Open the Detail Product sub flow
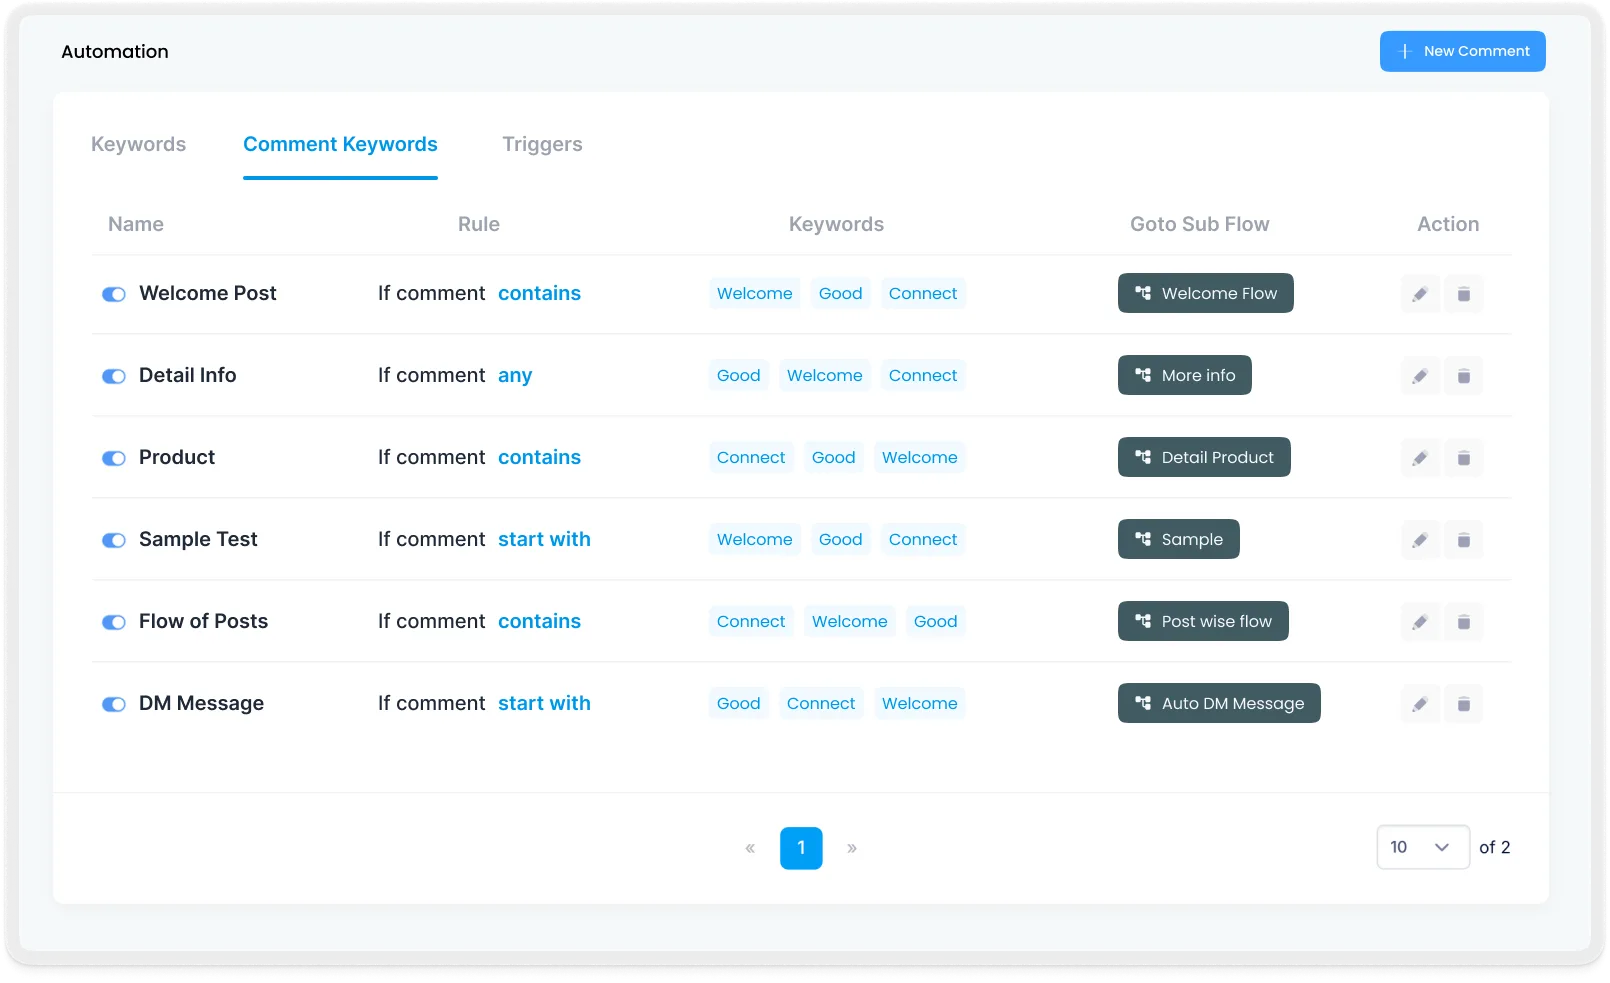1610x983 pixels. (1203, 457)
